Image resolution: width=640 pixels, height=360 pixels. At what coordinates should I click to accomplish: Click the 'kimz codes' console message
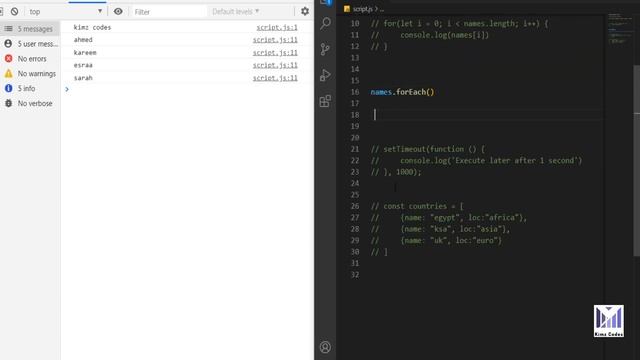click(x=92, y=27)
